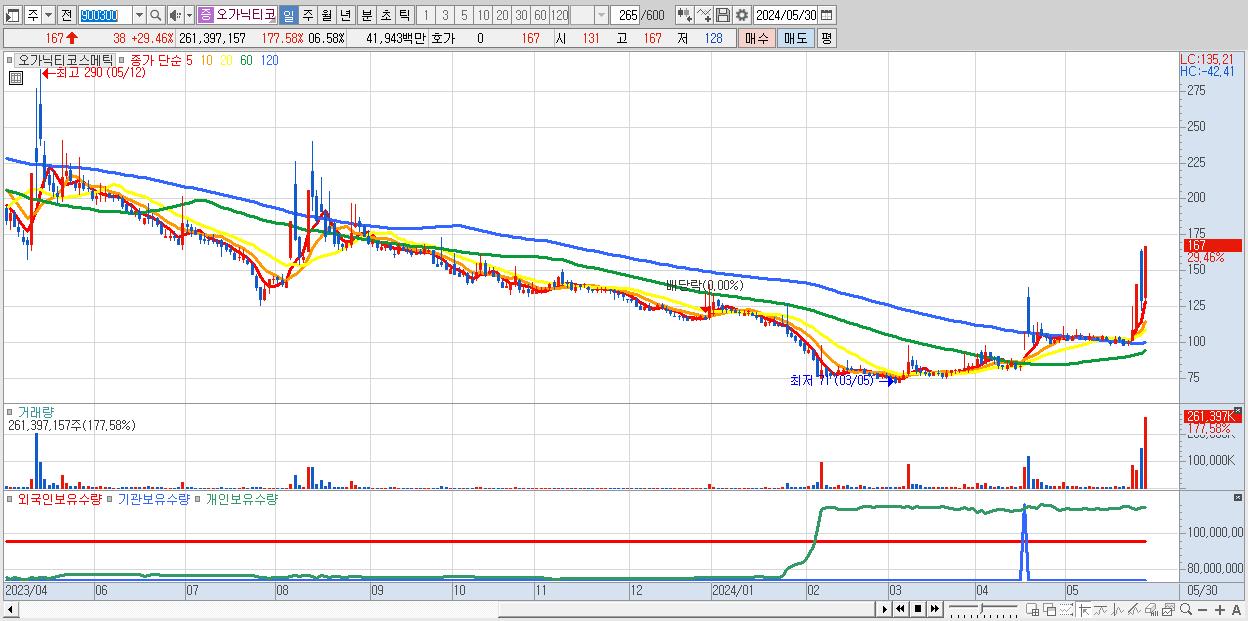Click the date field 2024/05/30
Screen dimensions: 1248x621
click(x=785, y=15)
